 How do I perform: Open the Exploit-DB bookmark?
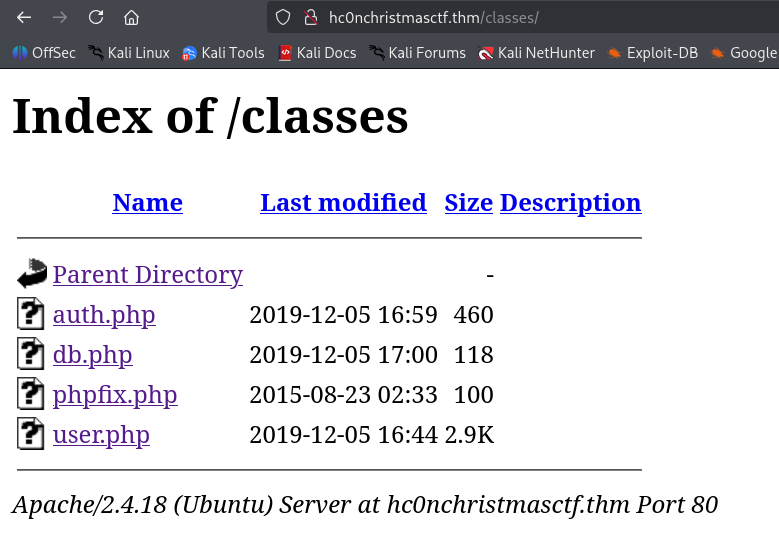(x=652, y=53)
